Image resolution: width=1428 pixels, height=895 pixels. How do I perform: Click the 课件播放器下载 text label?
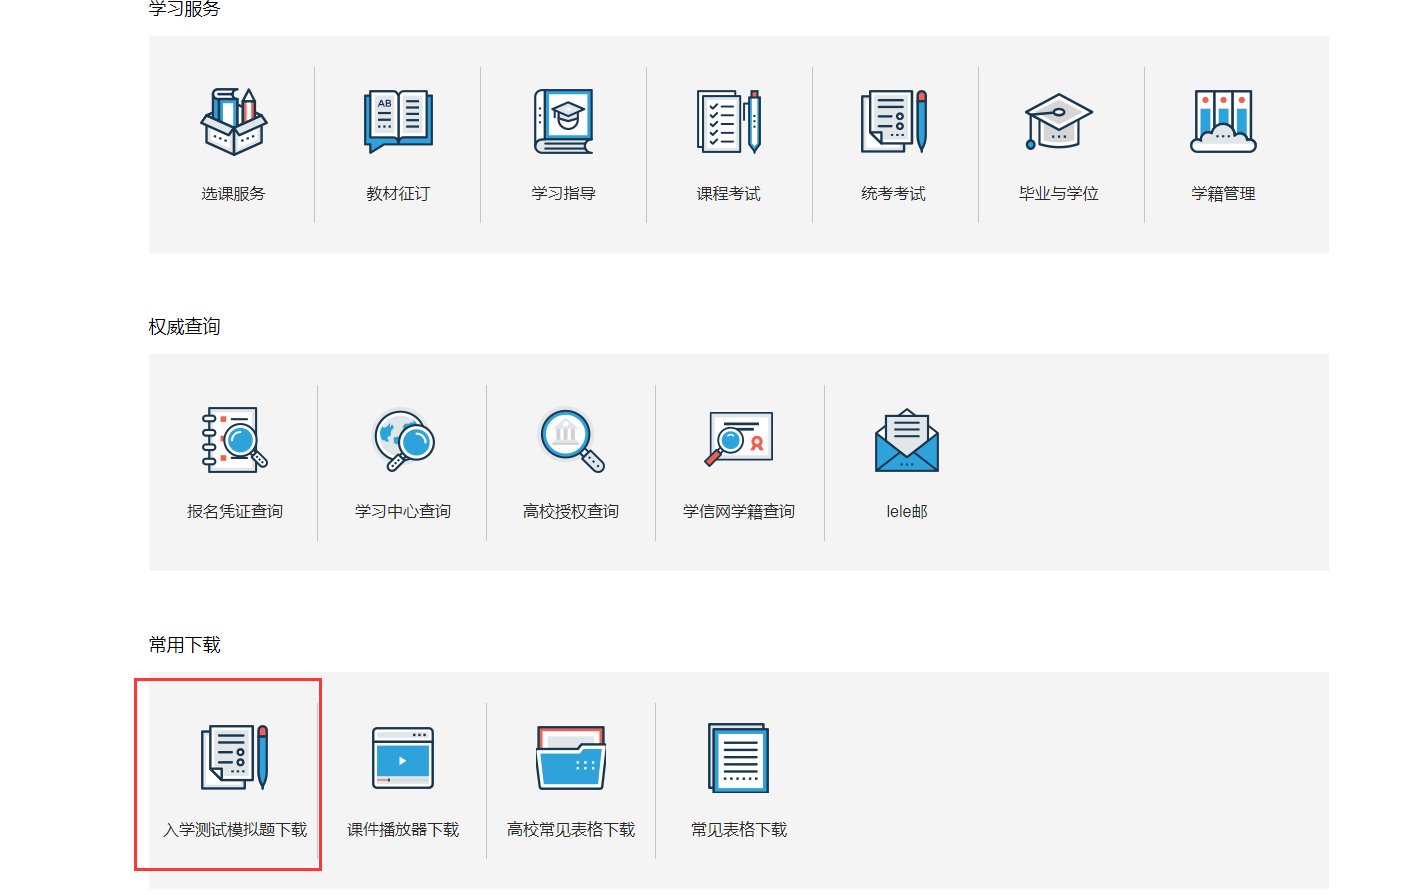click(403, 830)
